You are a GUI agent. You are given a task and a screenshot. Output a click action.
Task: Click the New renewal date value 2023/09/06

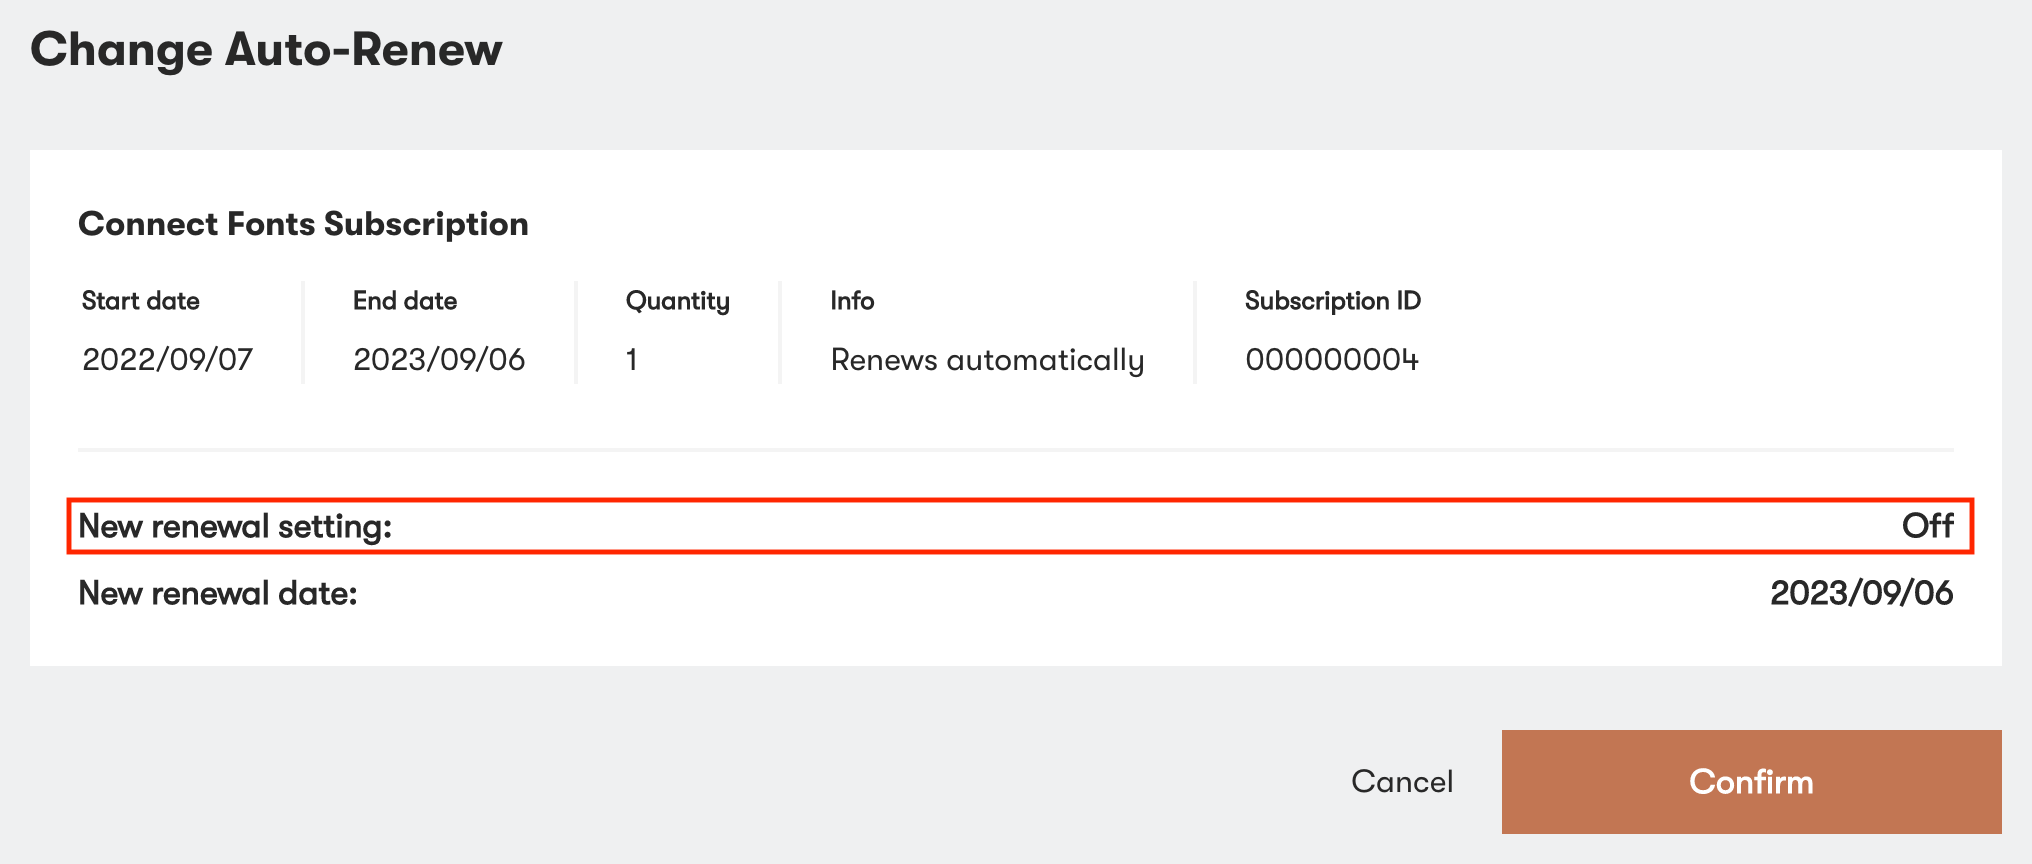[1860, 592]
